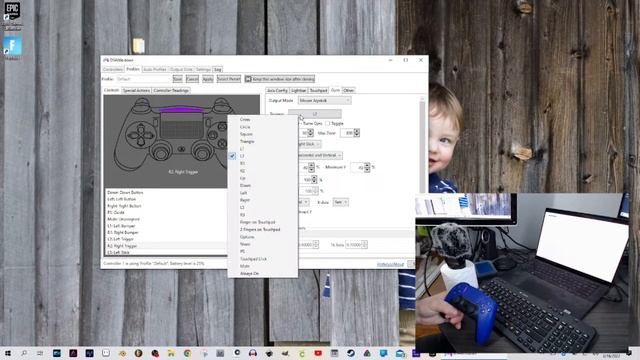
Task: Open Windows Start menu
Action: (7, 353)
